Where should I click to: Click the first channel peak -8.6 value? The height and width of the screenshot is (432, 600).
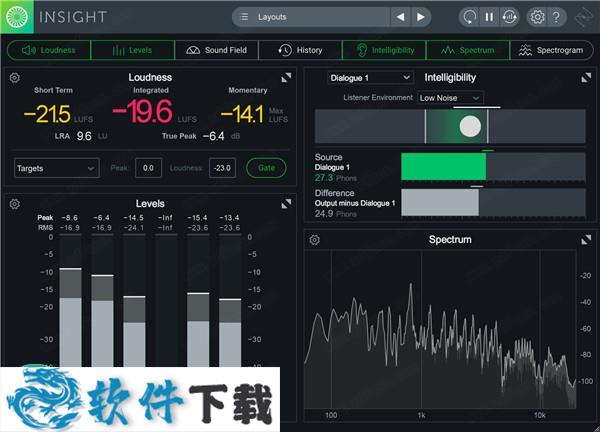[x=69, y=218]
